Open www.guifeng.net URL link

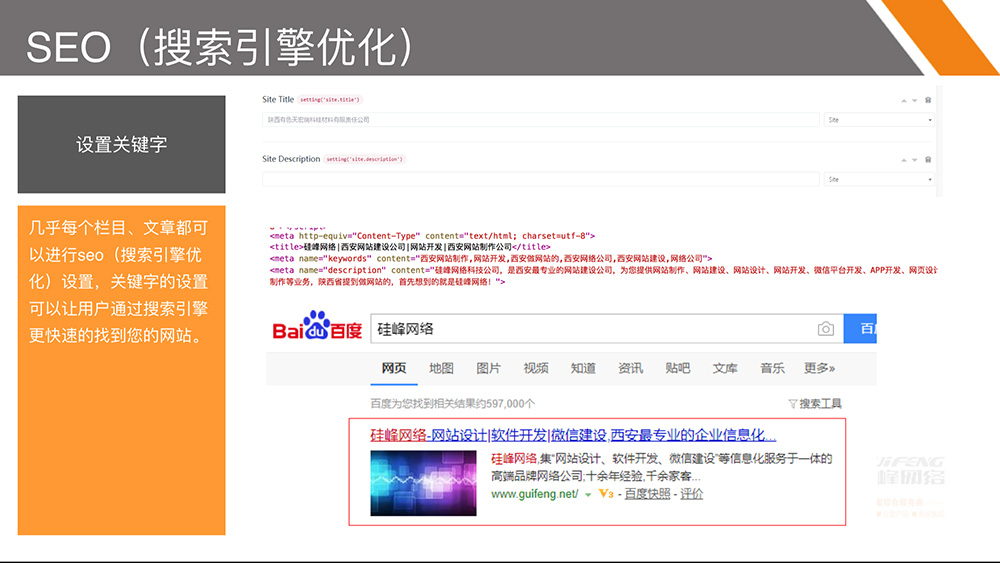click(534, 494)
